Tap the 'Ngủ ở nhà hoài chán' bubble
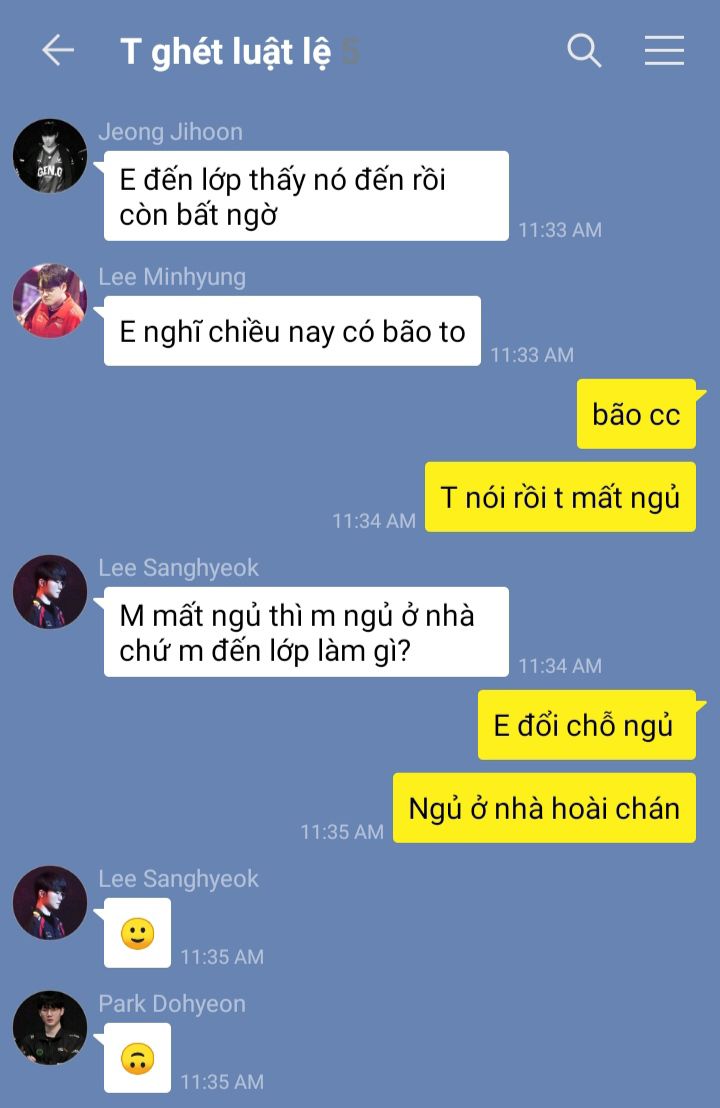This screenshot has height=1108, width=720. point(545,808)
